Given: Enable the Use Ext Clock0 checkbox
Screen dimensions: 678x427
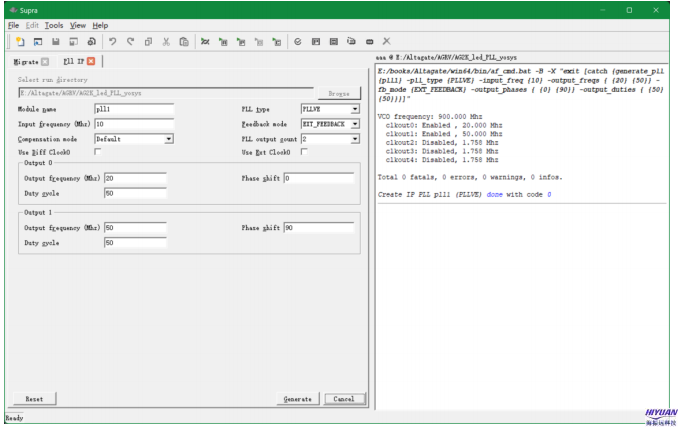Looking at the screenshot, I should [304, 151].
